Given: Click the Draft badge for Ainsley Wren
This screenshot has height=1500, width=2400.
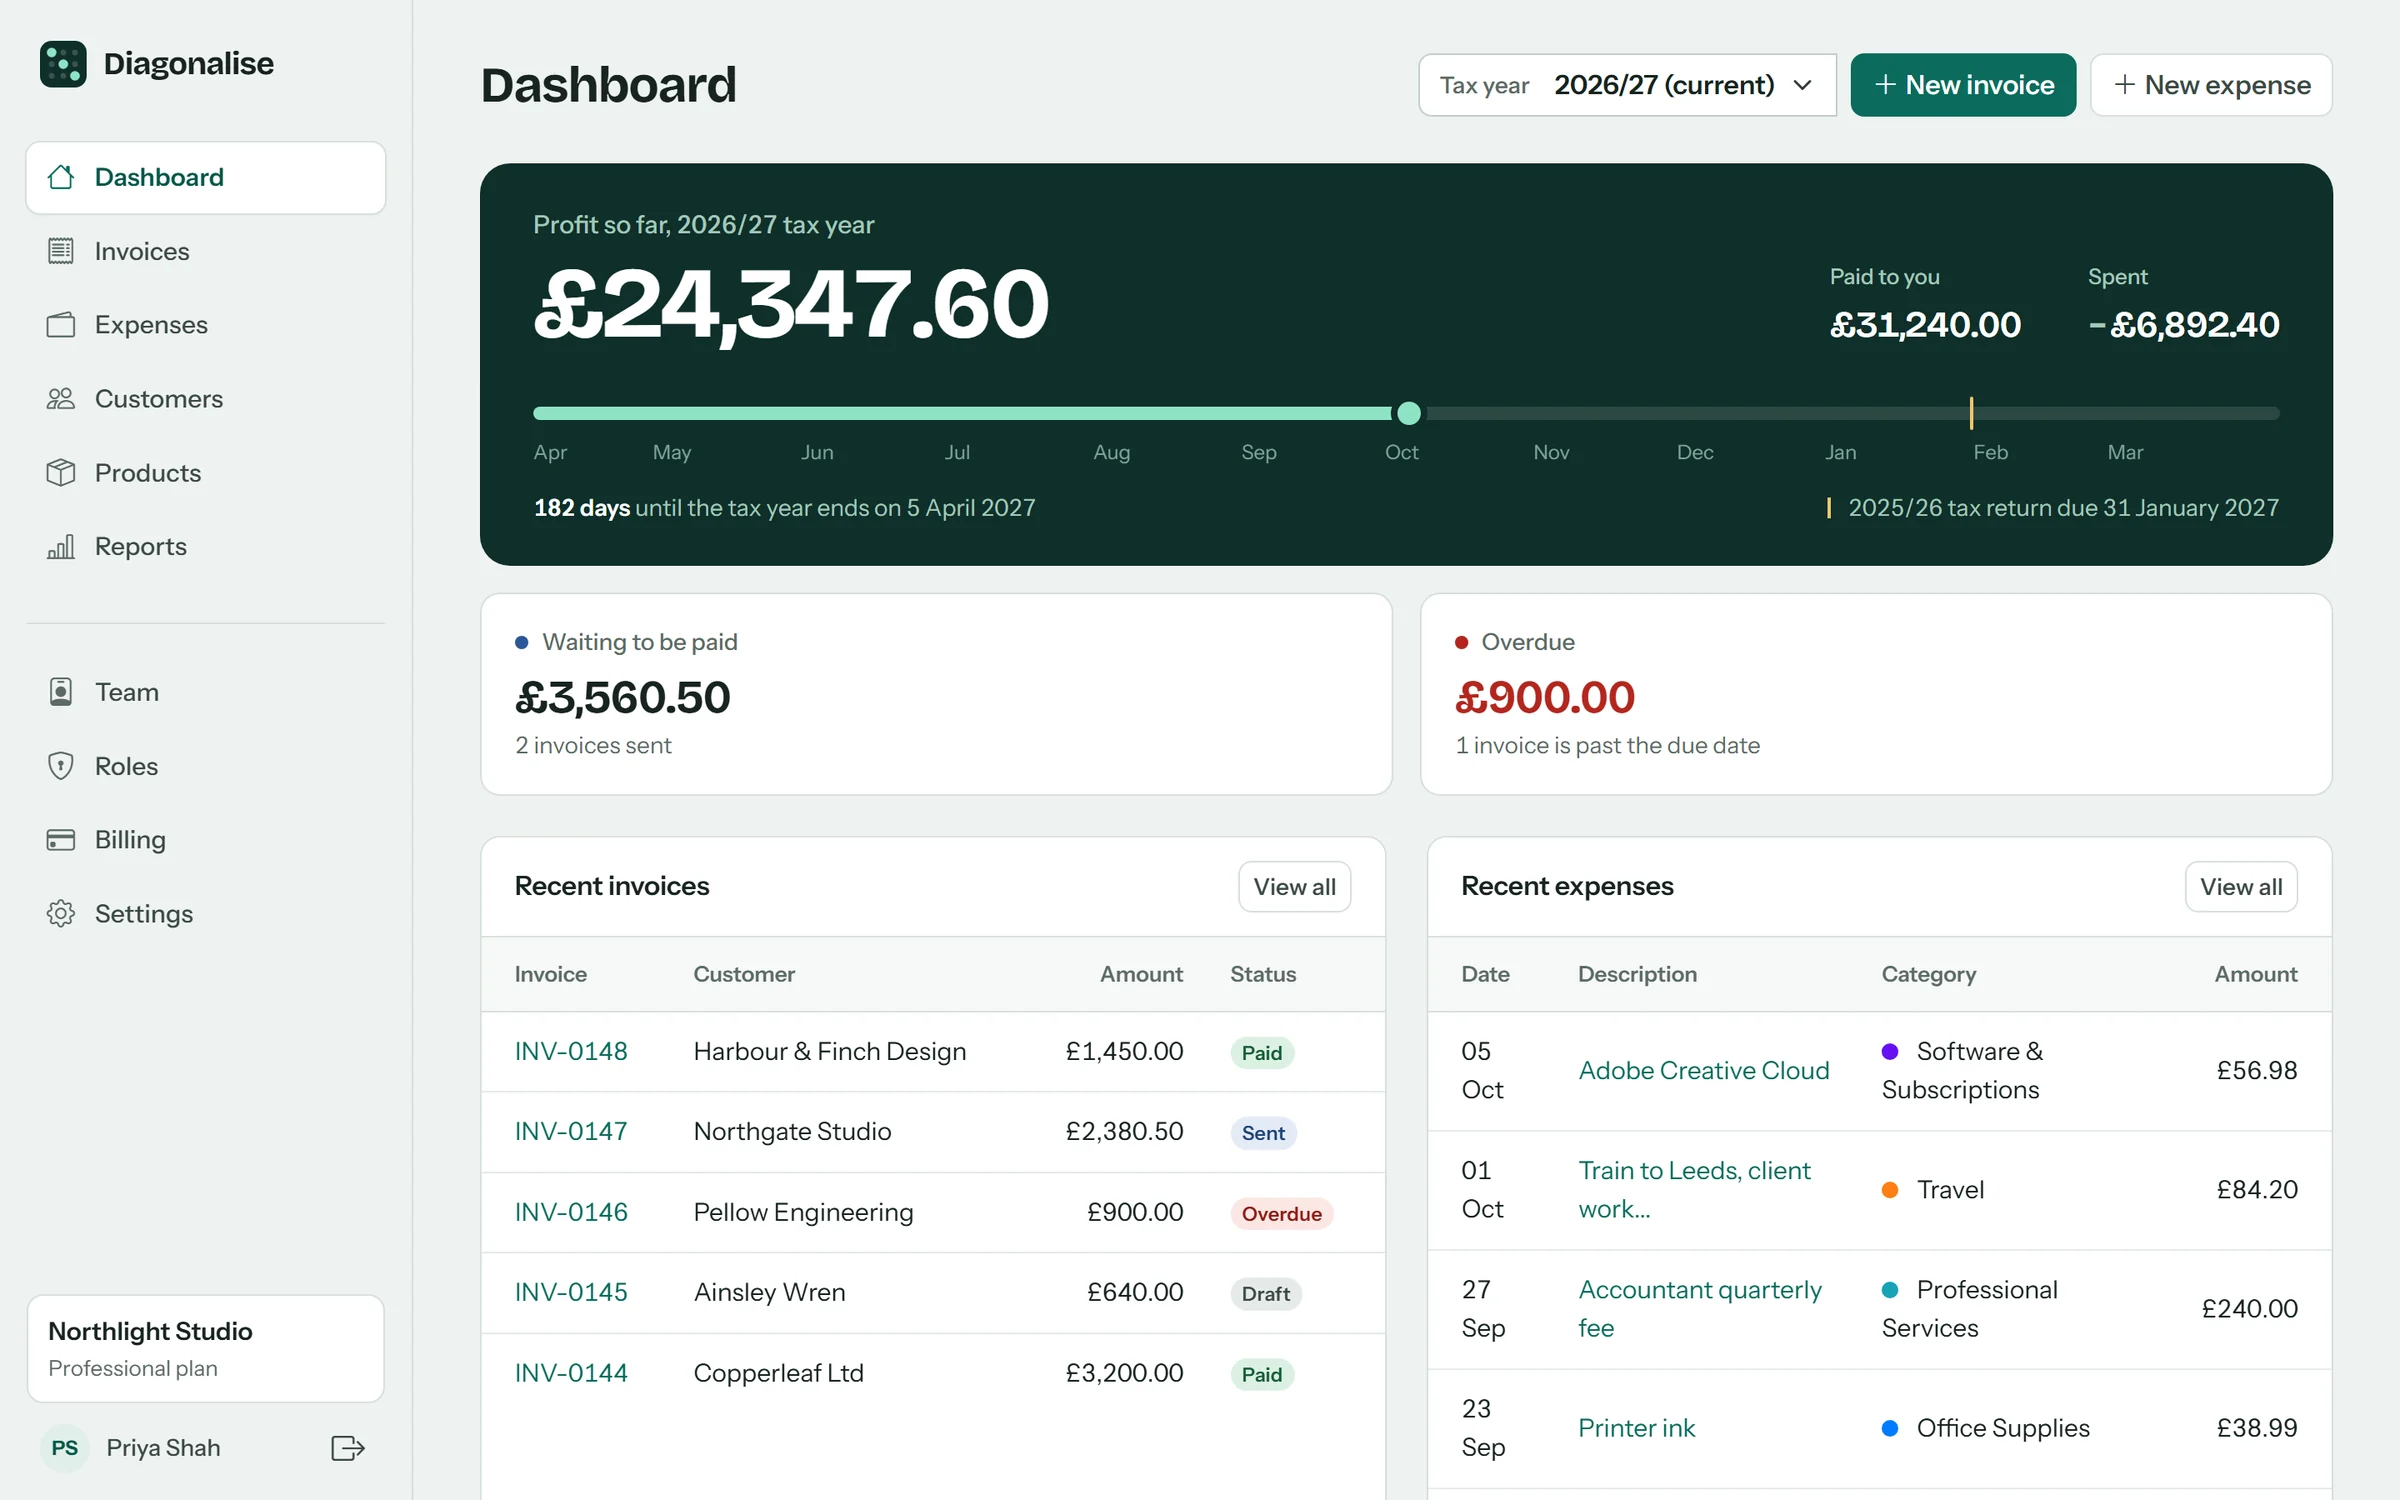Looking at the screenshot, I should tap(1265, 1293).
